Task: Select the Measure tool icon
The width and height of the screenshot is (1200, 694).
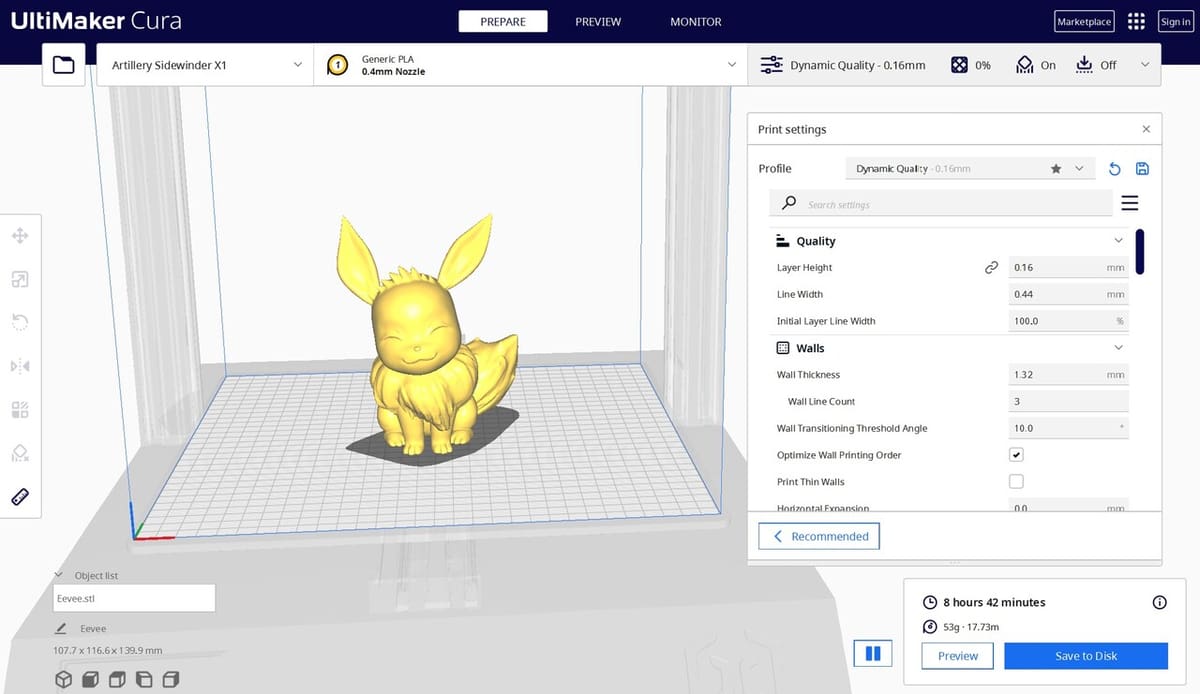Action: point(20,496)
